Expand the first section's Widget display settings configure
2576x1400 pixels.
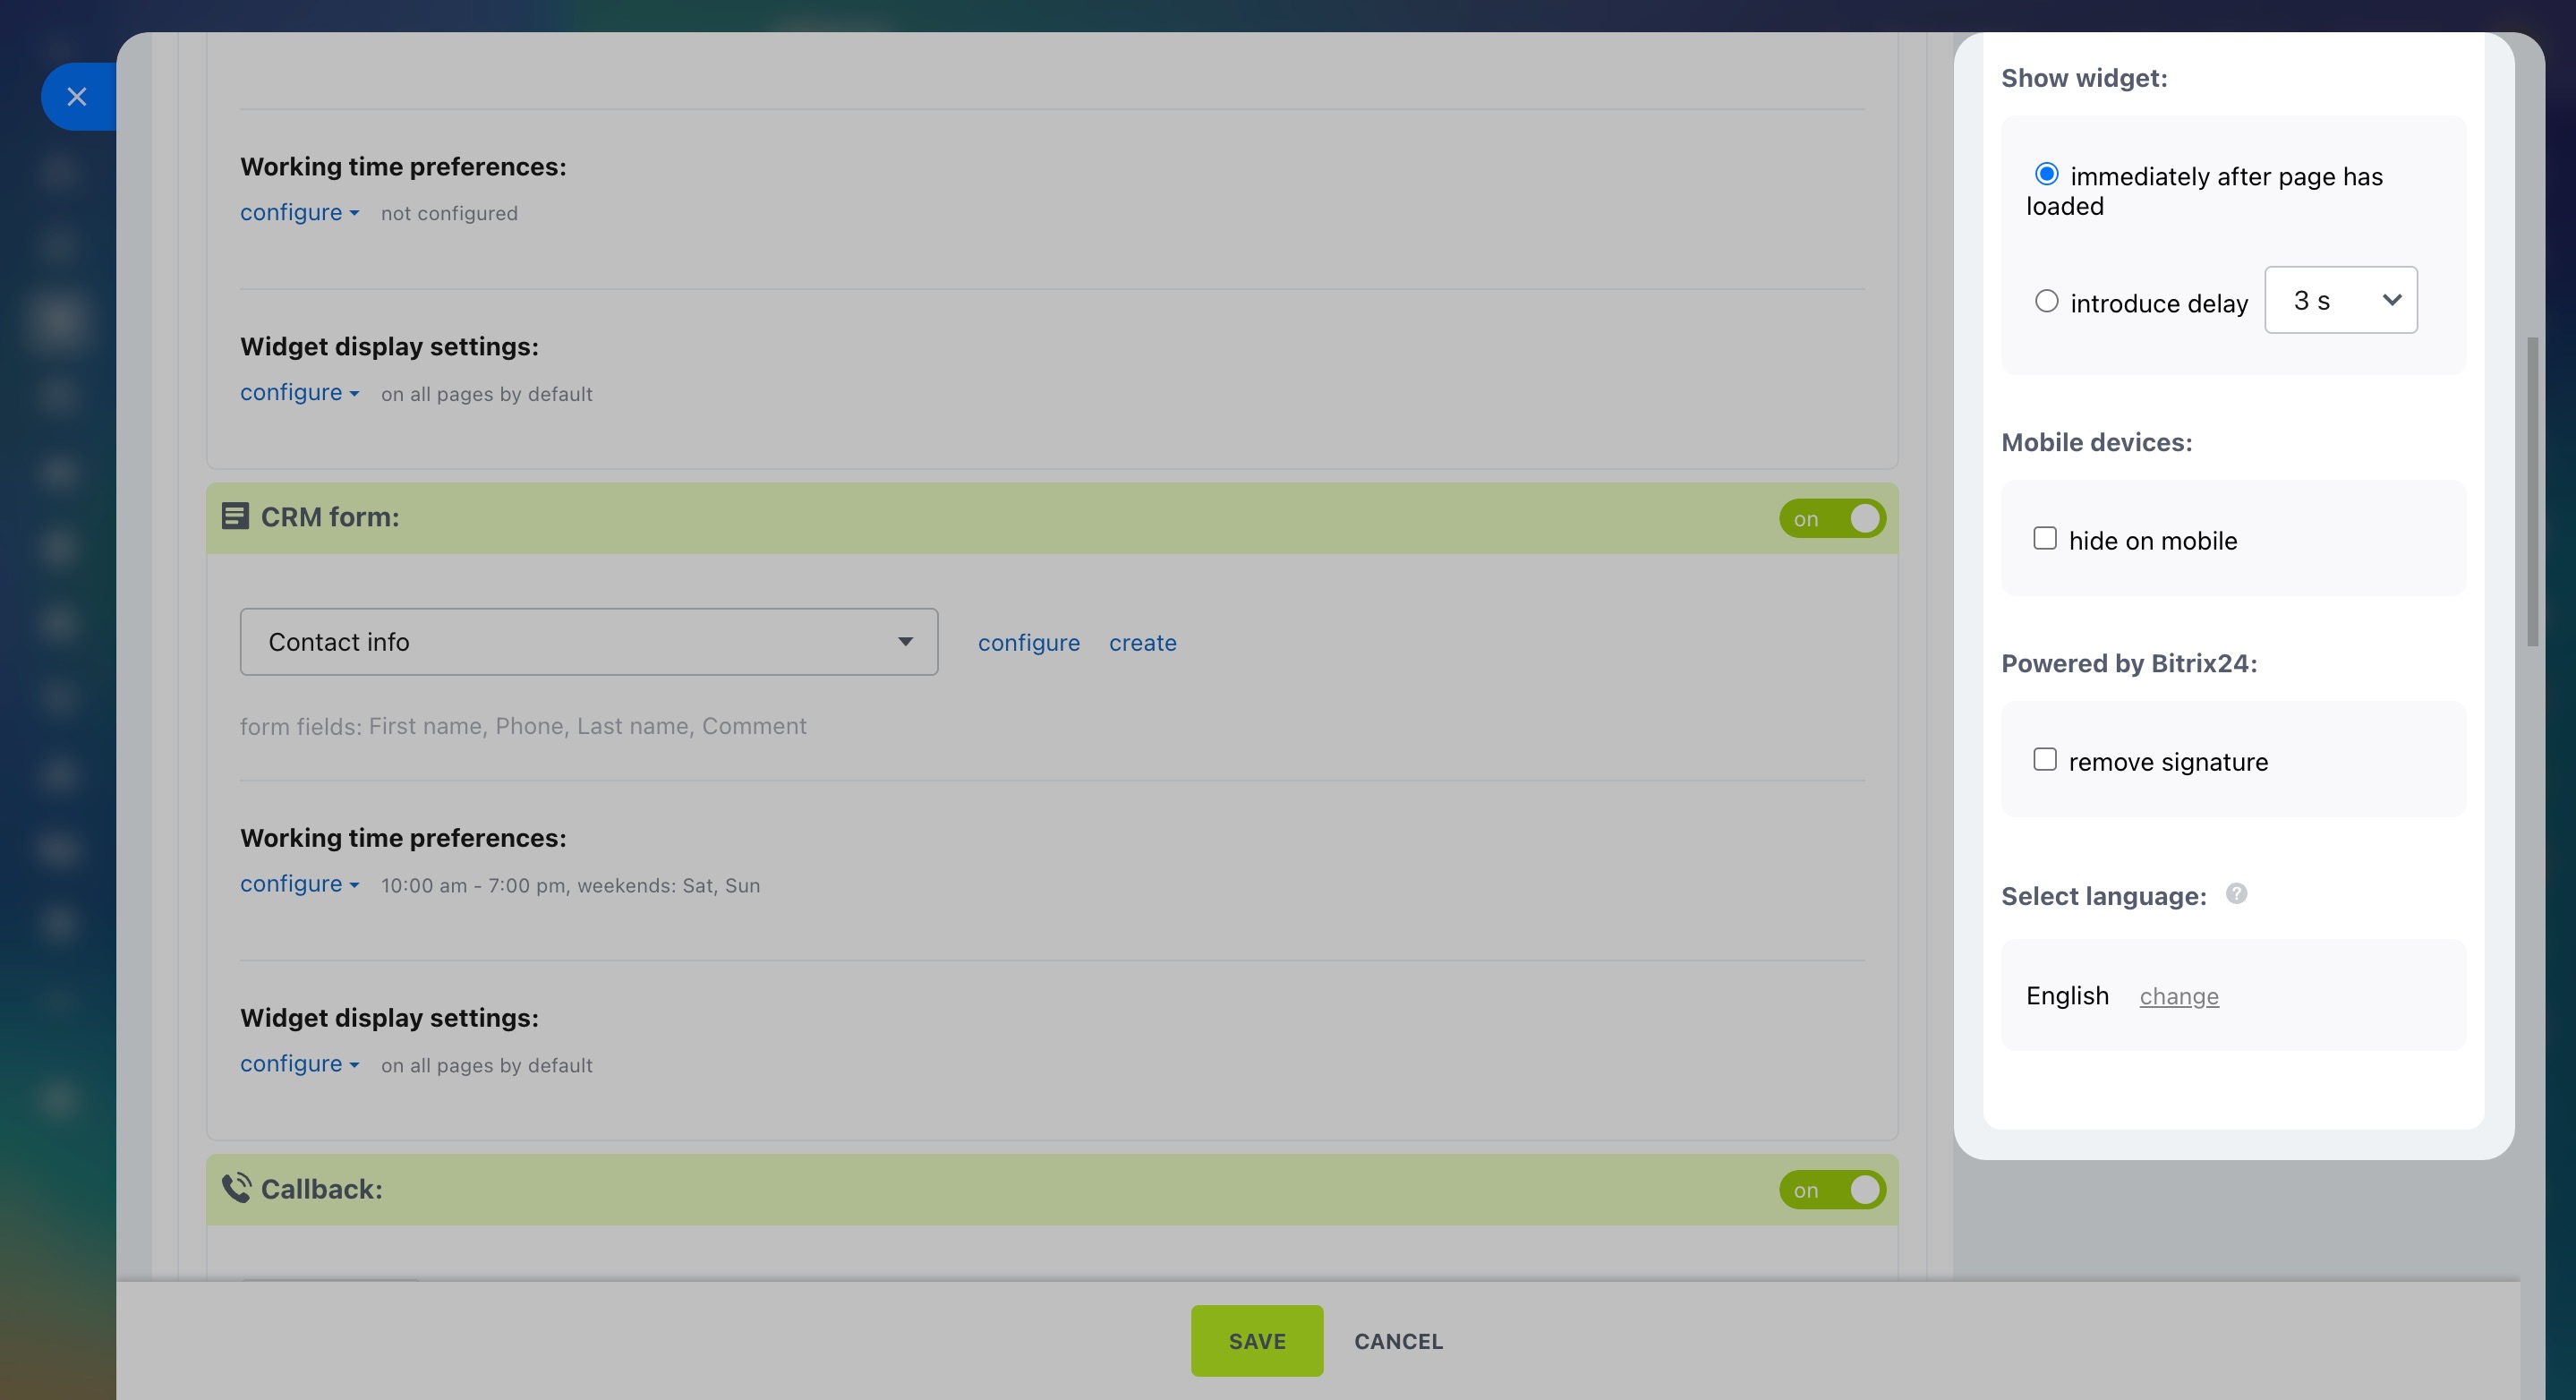pyautogui.click(x=299, y=393)
